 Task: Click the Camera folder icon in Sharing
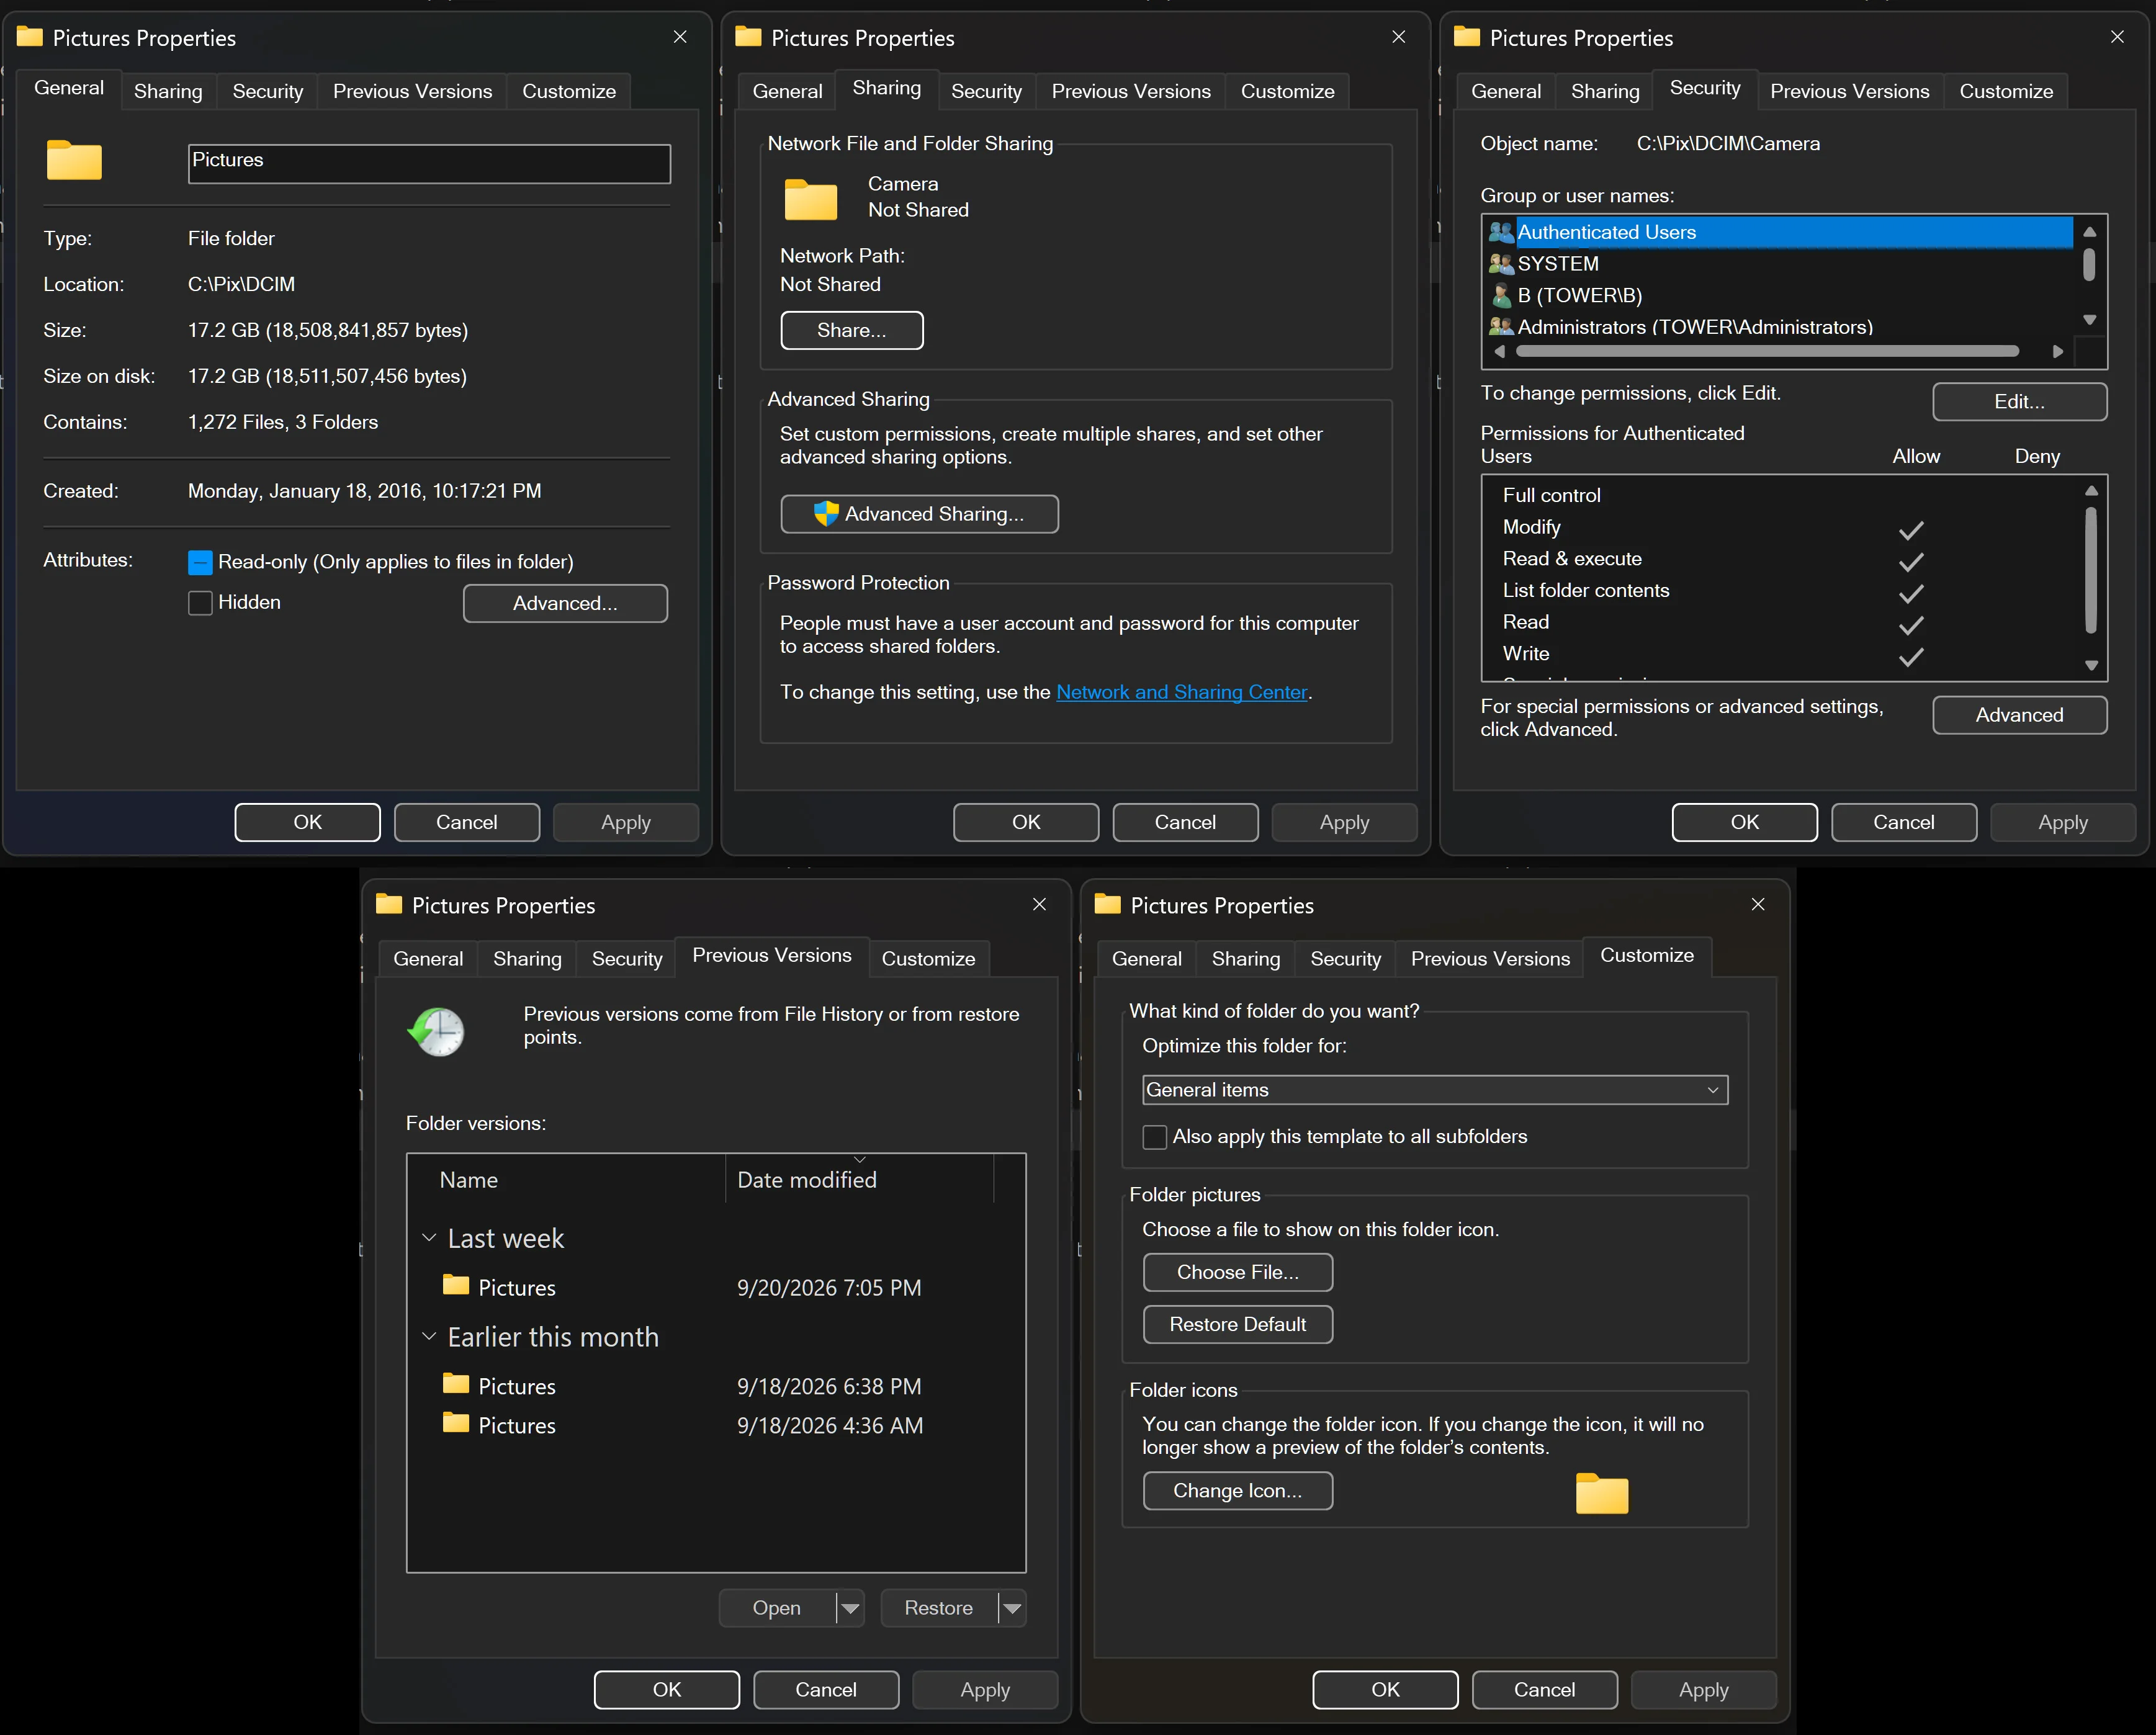811,198
